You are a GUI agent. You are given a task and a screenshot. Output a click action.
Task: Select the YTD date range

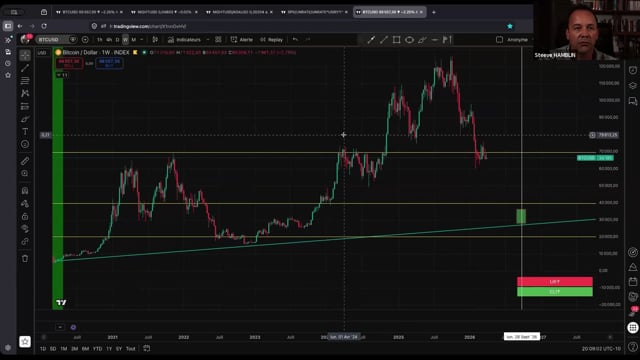point(97,349)
